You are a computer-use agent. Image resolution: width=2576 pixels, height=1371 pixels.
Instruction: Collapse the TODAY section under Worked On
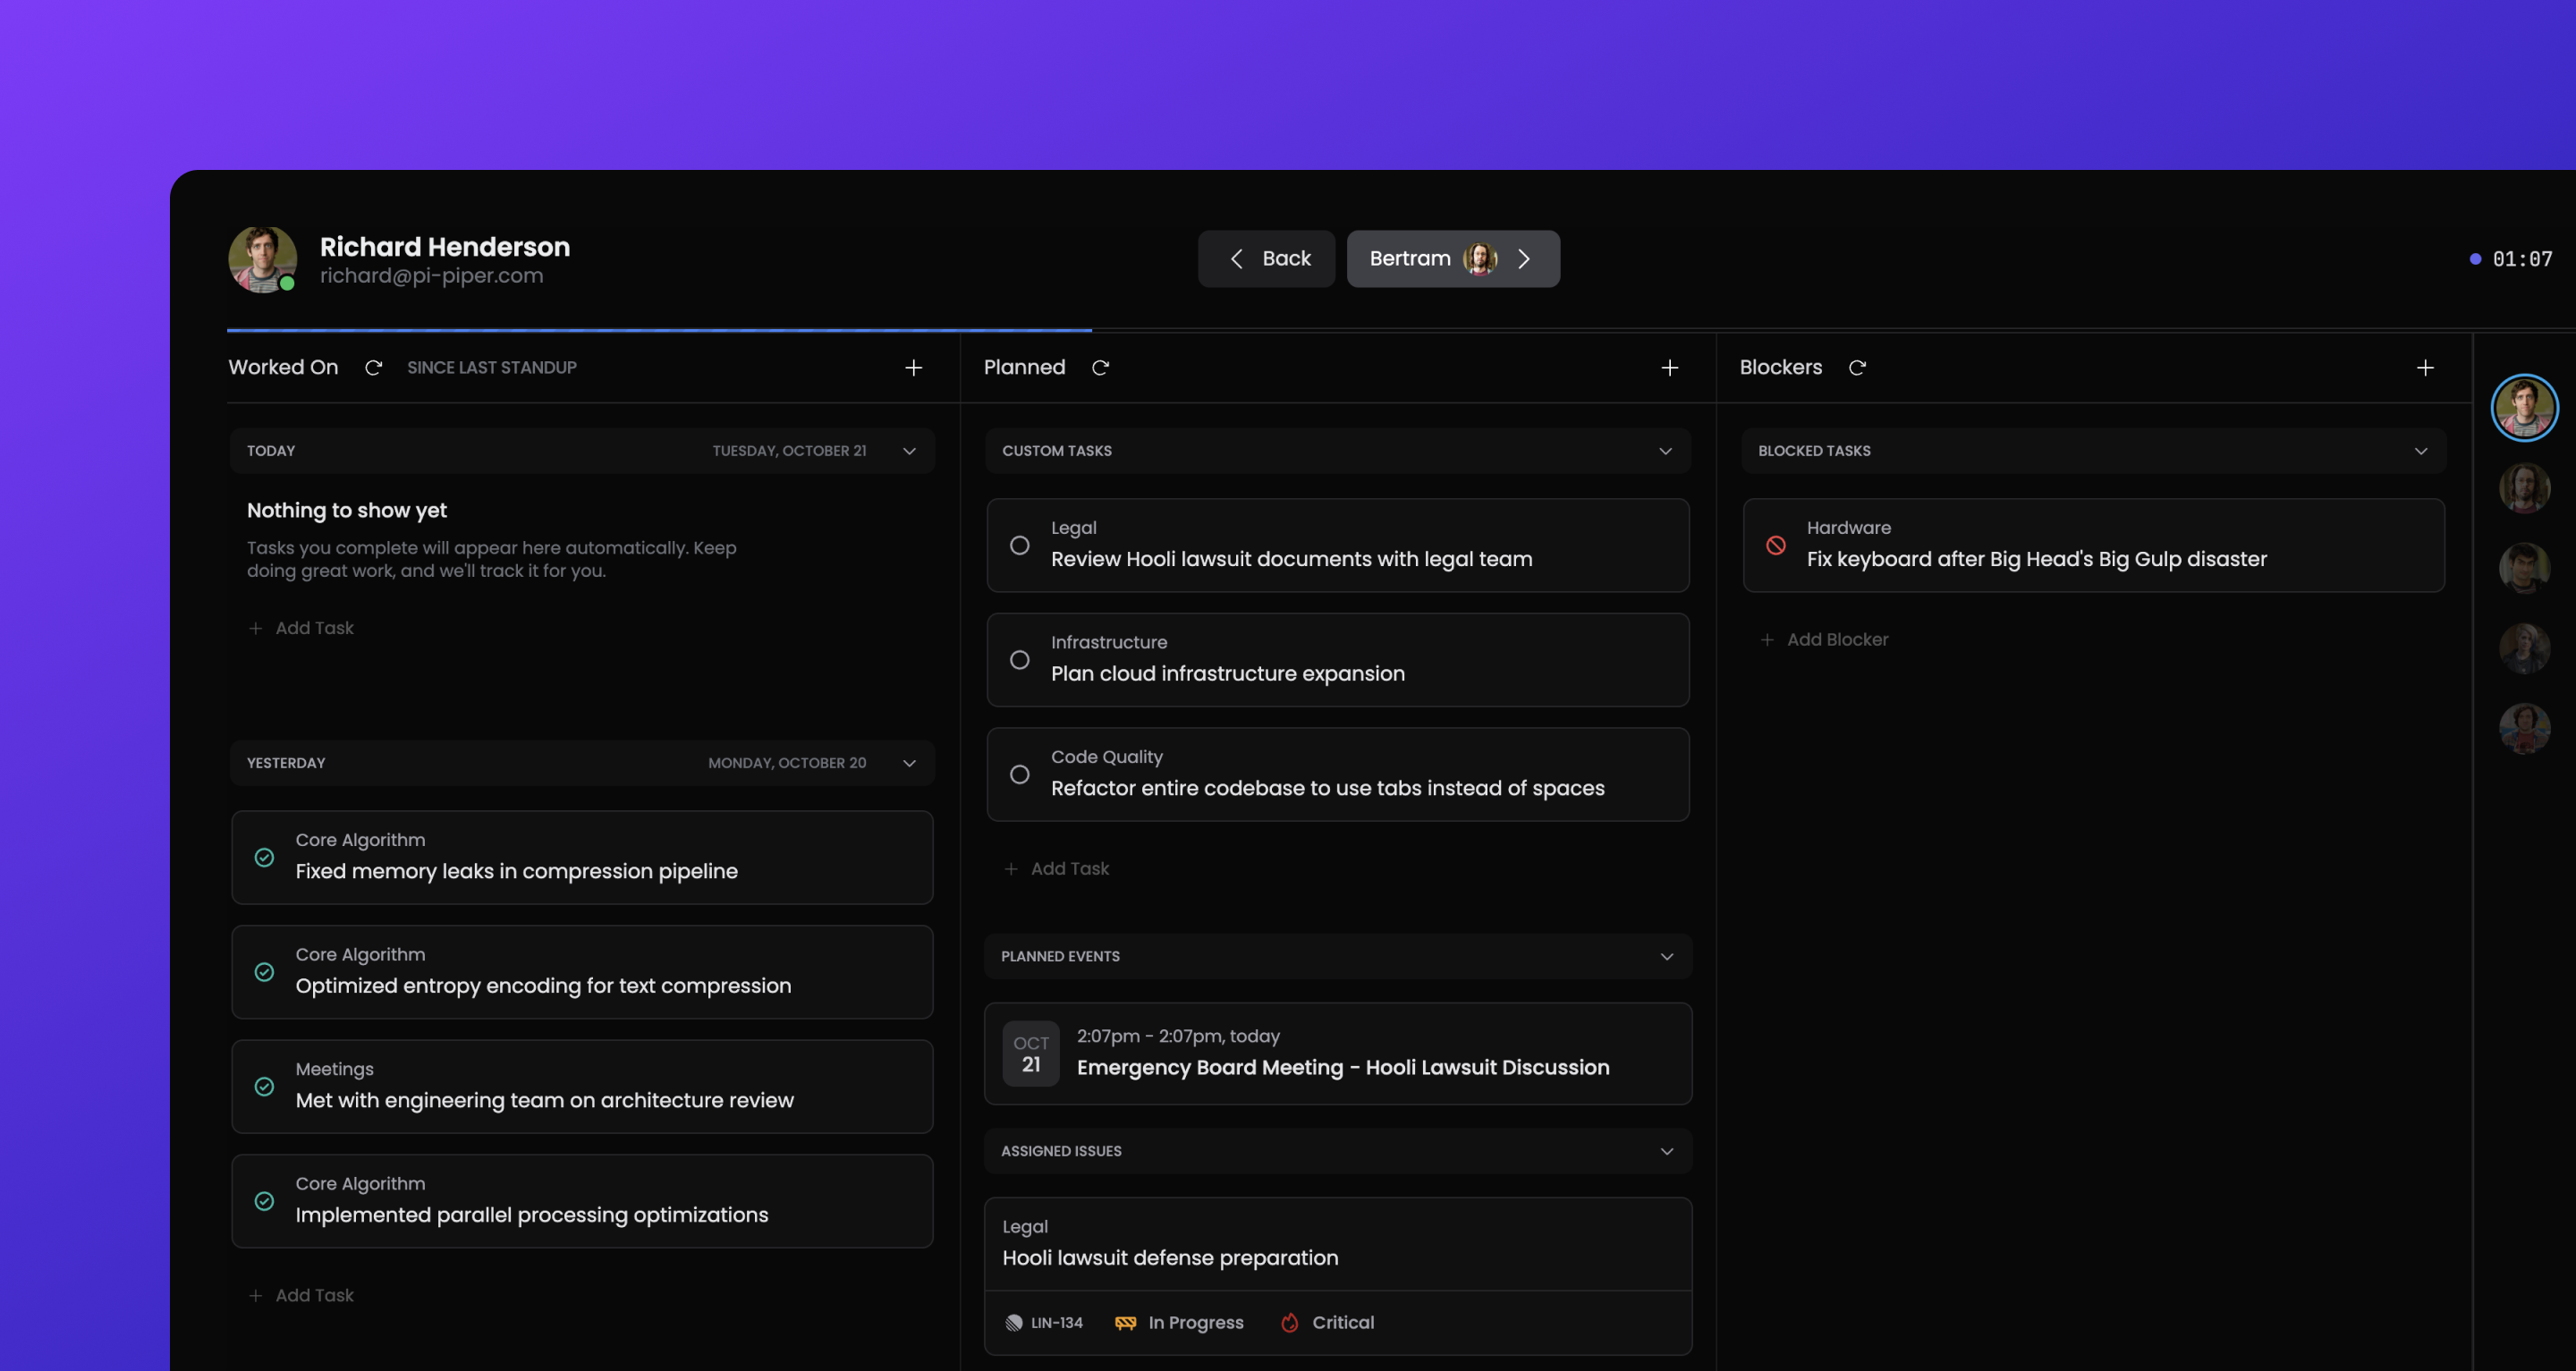point(909,451)
